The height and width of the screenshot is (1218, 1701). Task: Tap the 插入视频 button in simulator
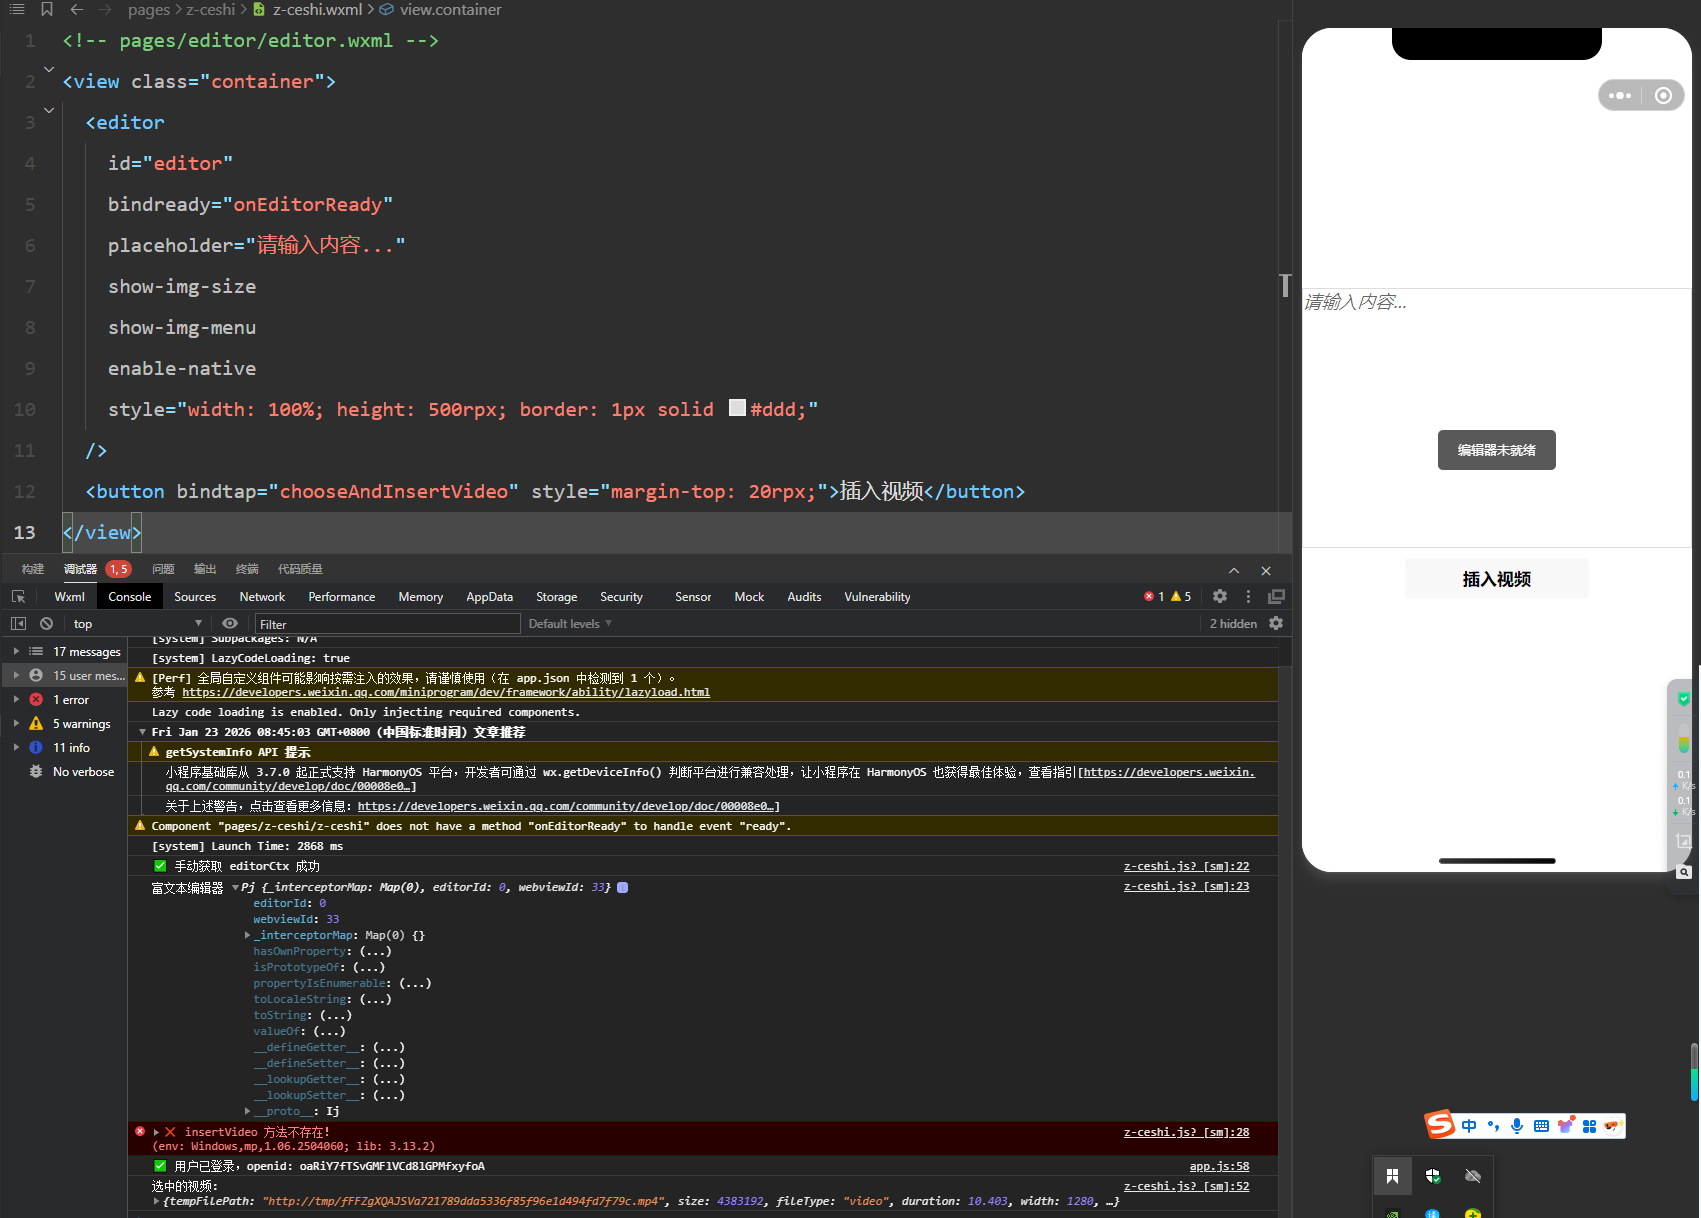coord(1496,579)
